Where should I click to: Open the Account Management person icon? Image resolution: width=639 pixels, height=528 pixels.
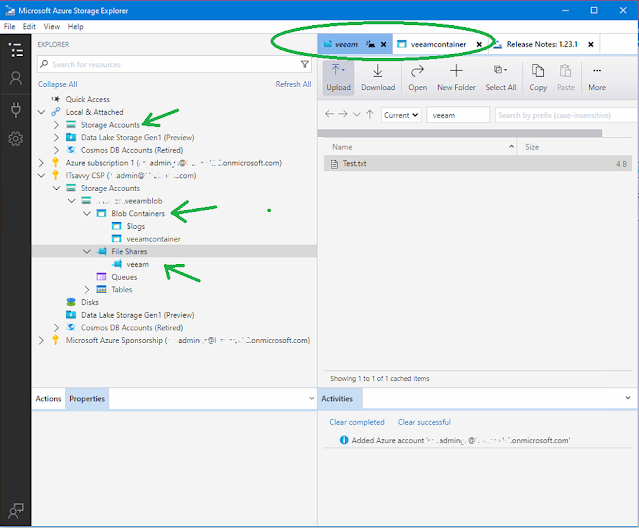[15, 78]
